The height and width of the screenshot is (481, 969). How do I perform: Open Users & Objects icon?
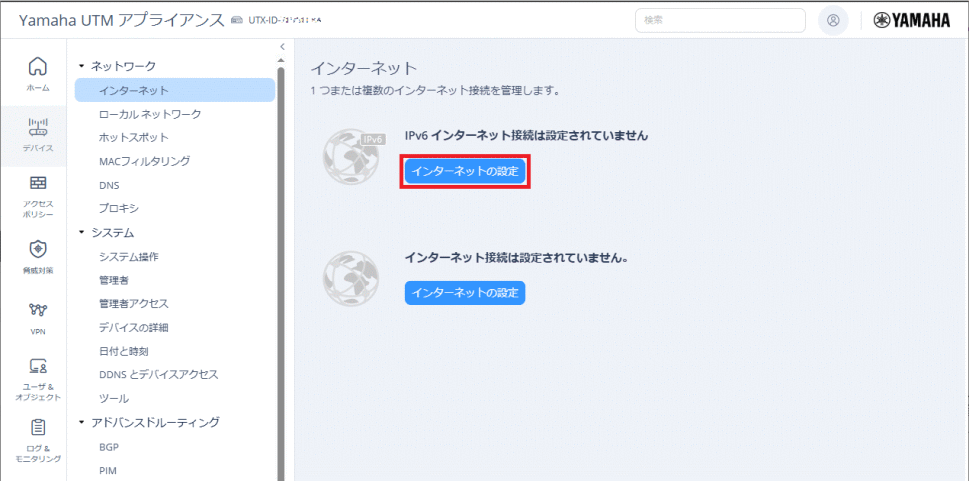37,367
